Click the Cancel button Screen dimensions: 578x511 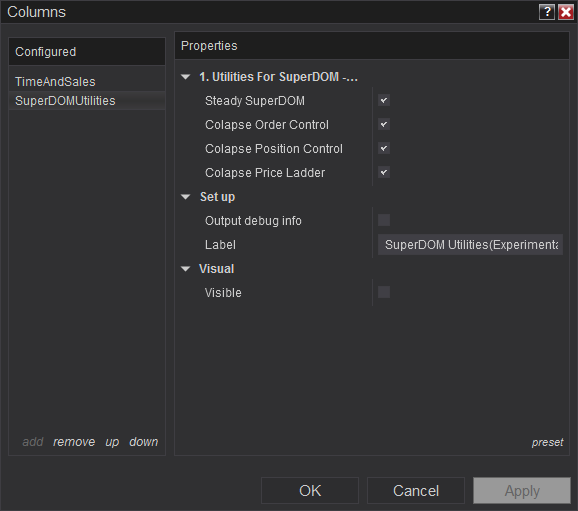pyautogui.click(x=416, y=491)
